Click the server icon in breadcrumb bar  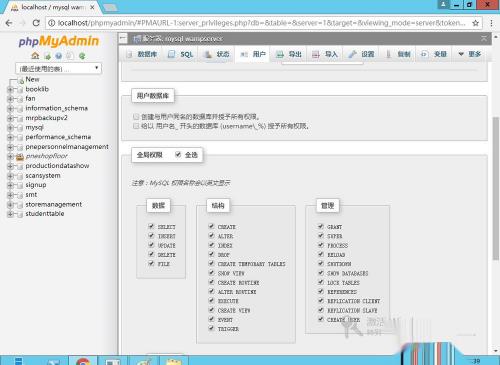click(x=137, y=39)
